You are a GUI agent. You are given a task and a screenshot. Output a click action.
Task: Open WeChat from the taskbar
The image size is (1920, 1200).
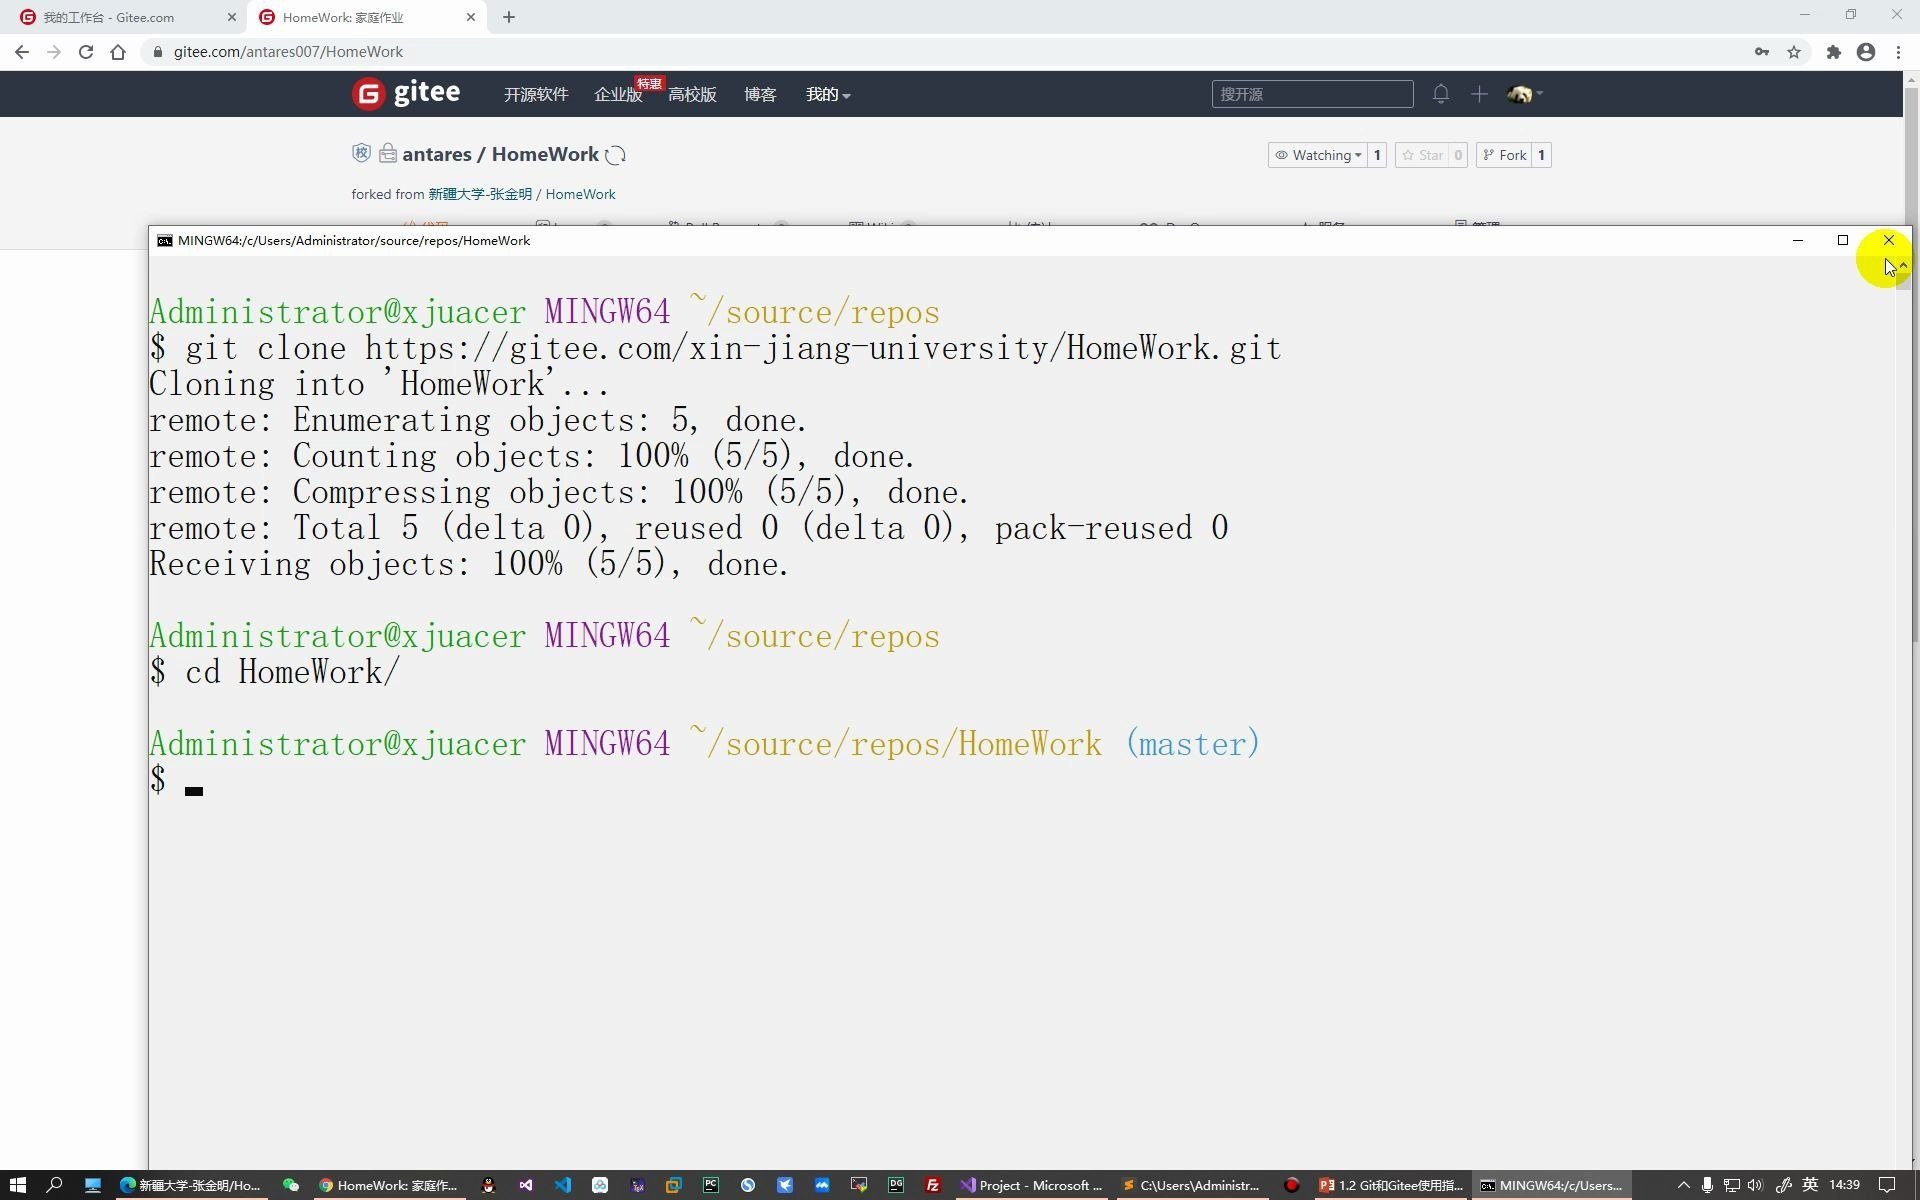point(291,1185)
